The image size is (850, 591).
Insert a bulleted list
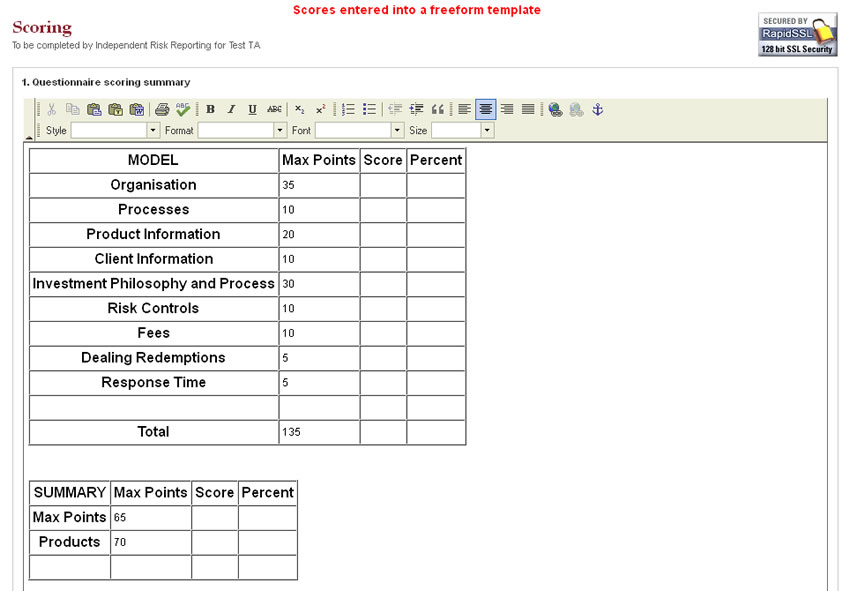coord(369,110)
